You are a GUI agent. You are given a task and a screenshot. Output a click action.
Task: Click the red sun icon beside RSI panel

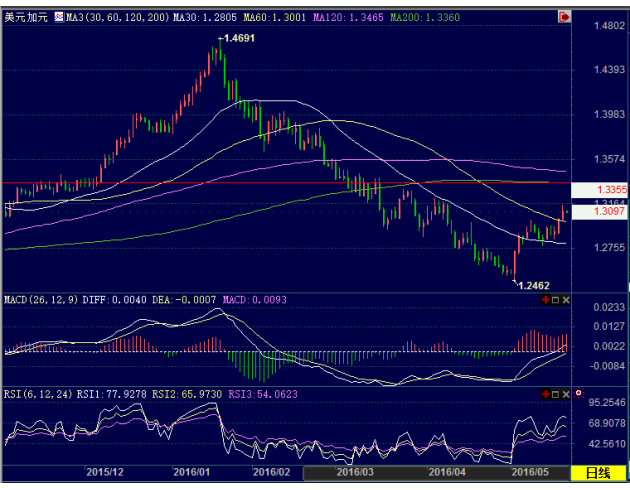coord(578,393)
